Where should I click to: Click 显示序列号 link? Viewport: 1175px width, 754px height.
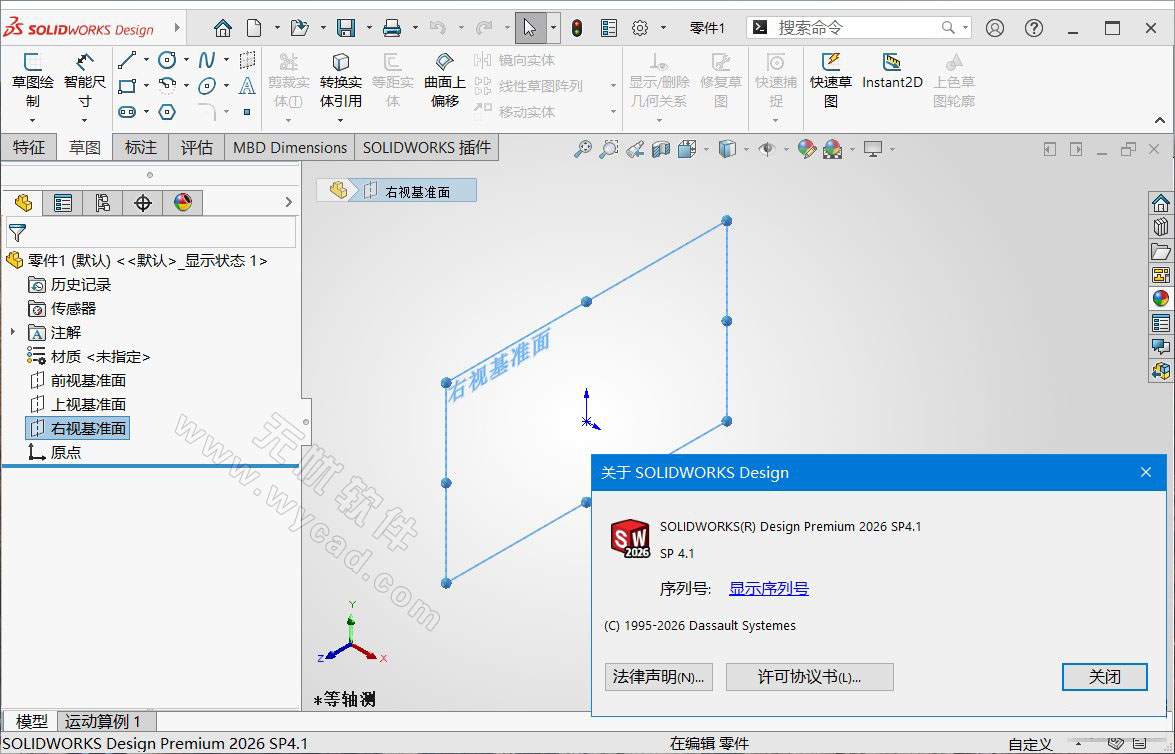click(769, 588)
